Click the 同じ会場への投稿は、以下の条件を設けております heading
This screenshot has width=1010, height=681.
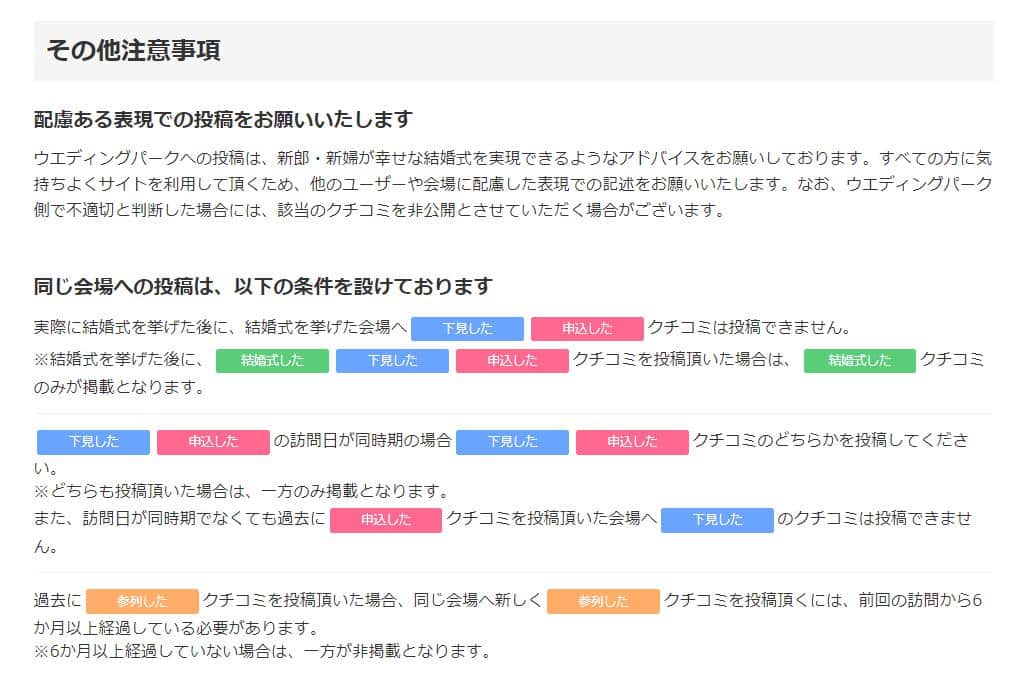(263, 286)
